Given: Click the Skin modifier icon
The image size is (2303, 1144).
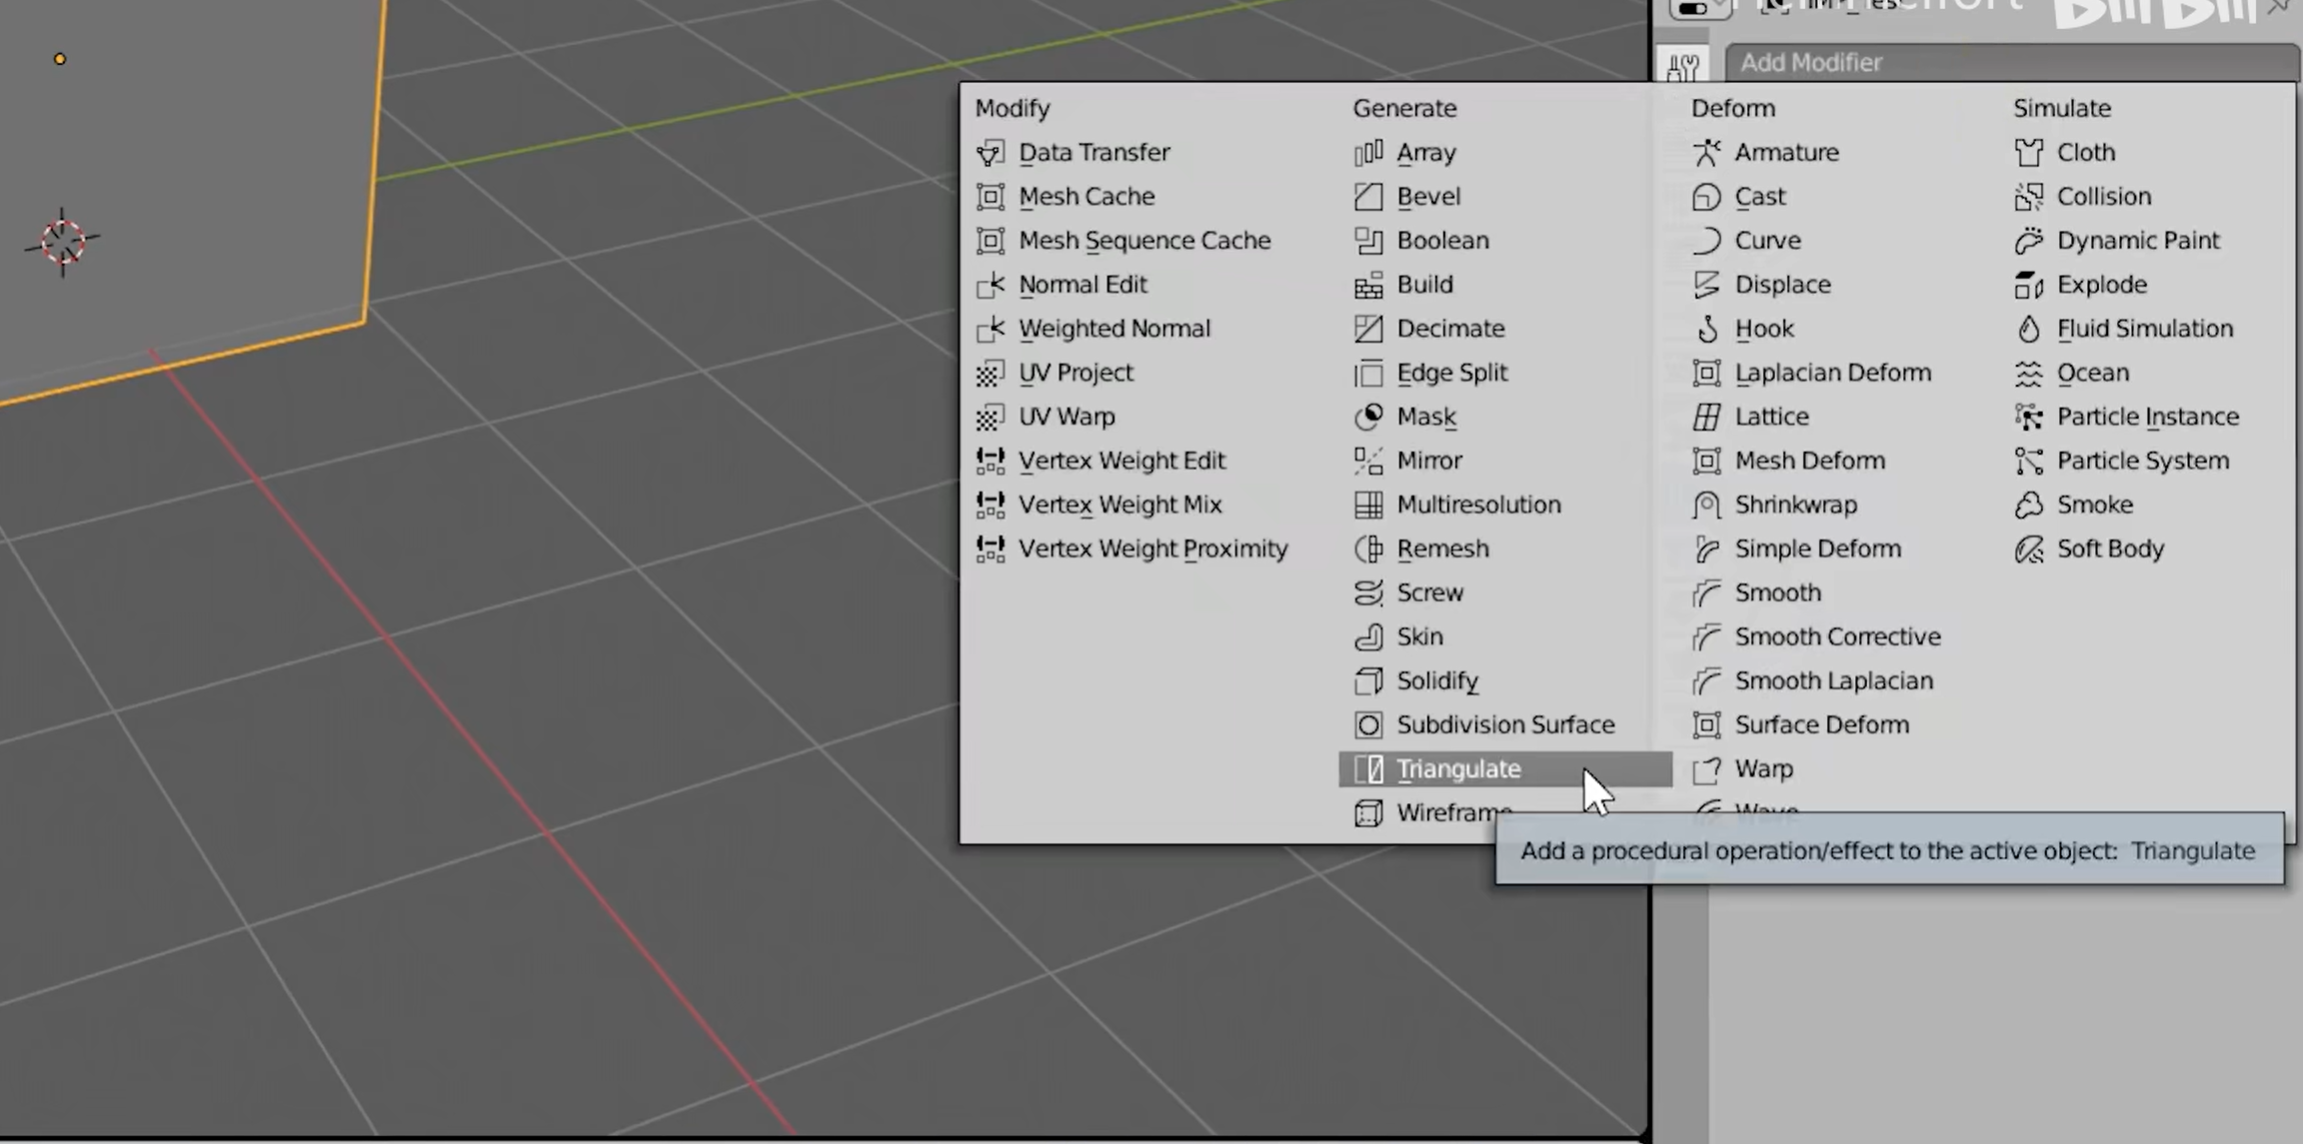Looking at the screenshot, I should (1368, 636).
